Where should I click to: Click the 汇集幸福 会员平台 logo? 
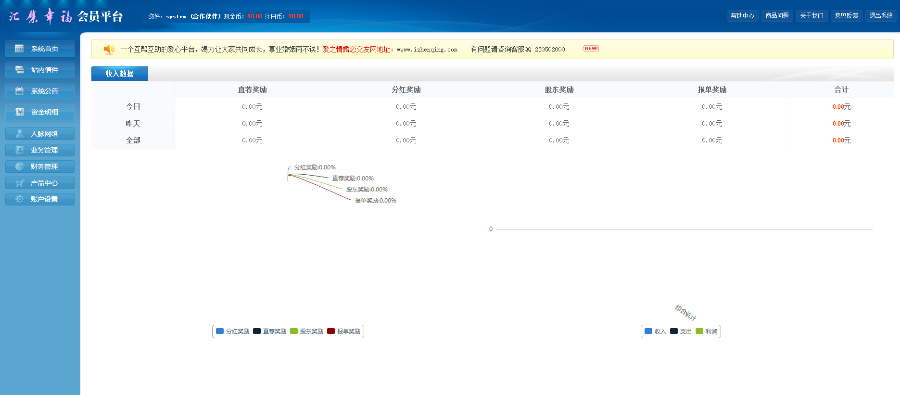point(66,16)
